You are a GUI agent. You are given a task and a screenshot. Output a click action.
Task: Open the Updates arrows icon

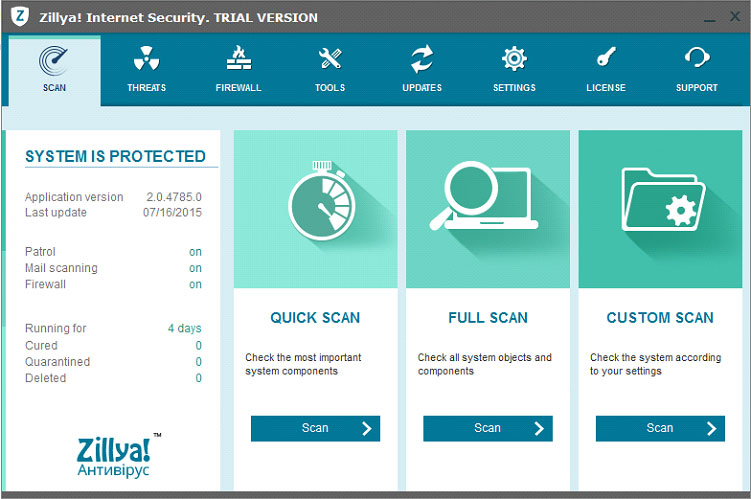422,58
